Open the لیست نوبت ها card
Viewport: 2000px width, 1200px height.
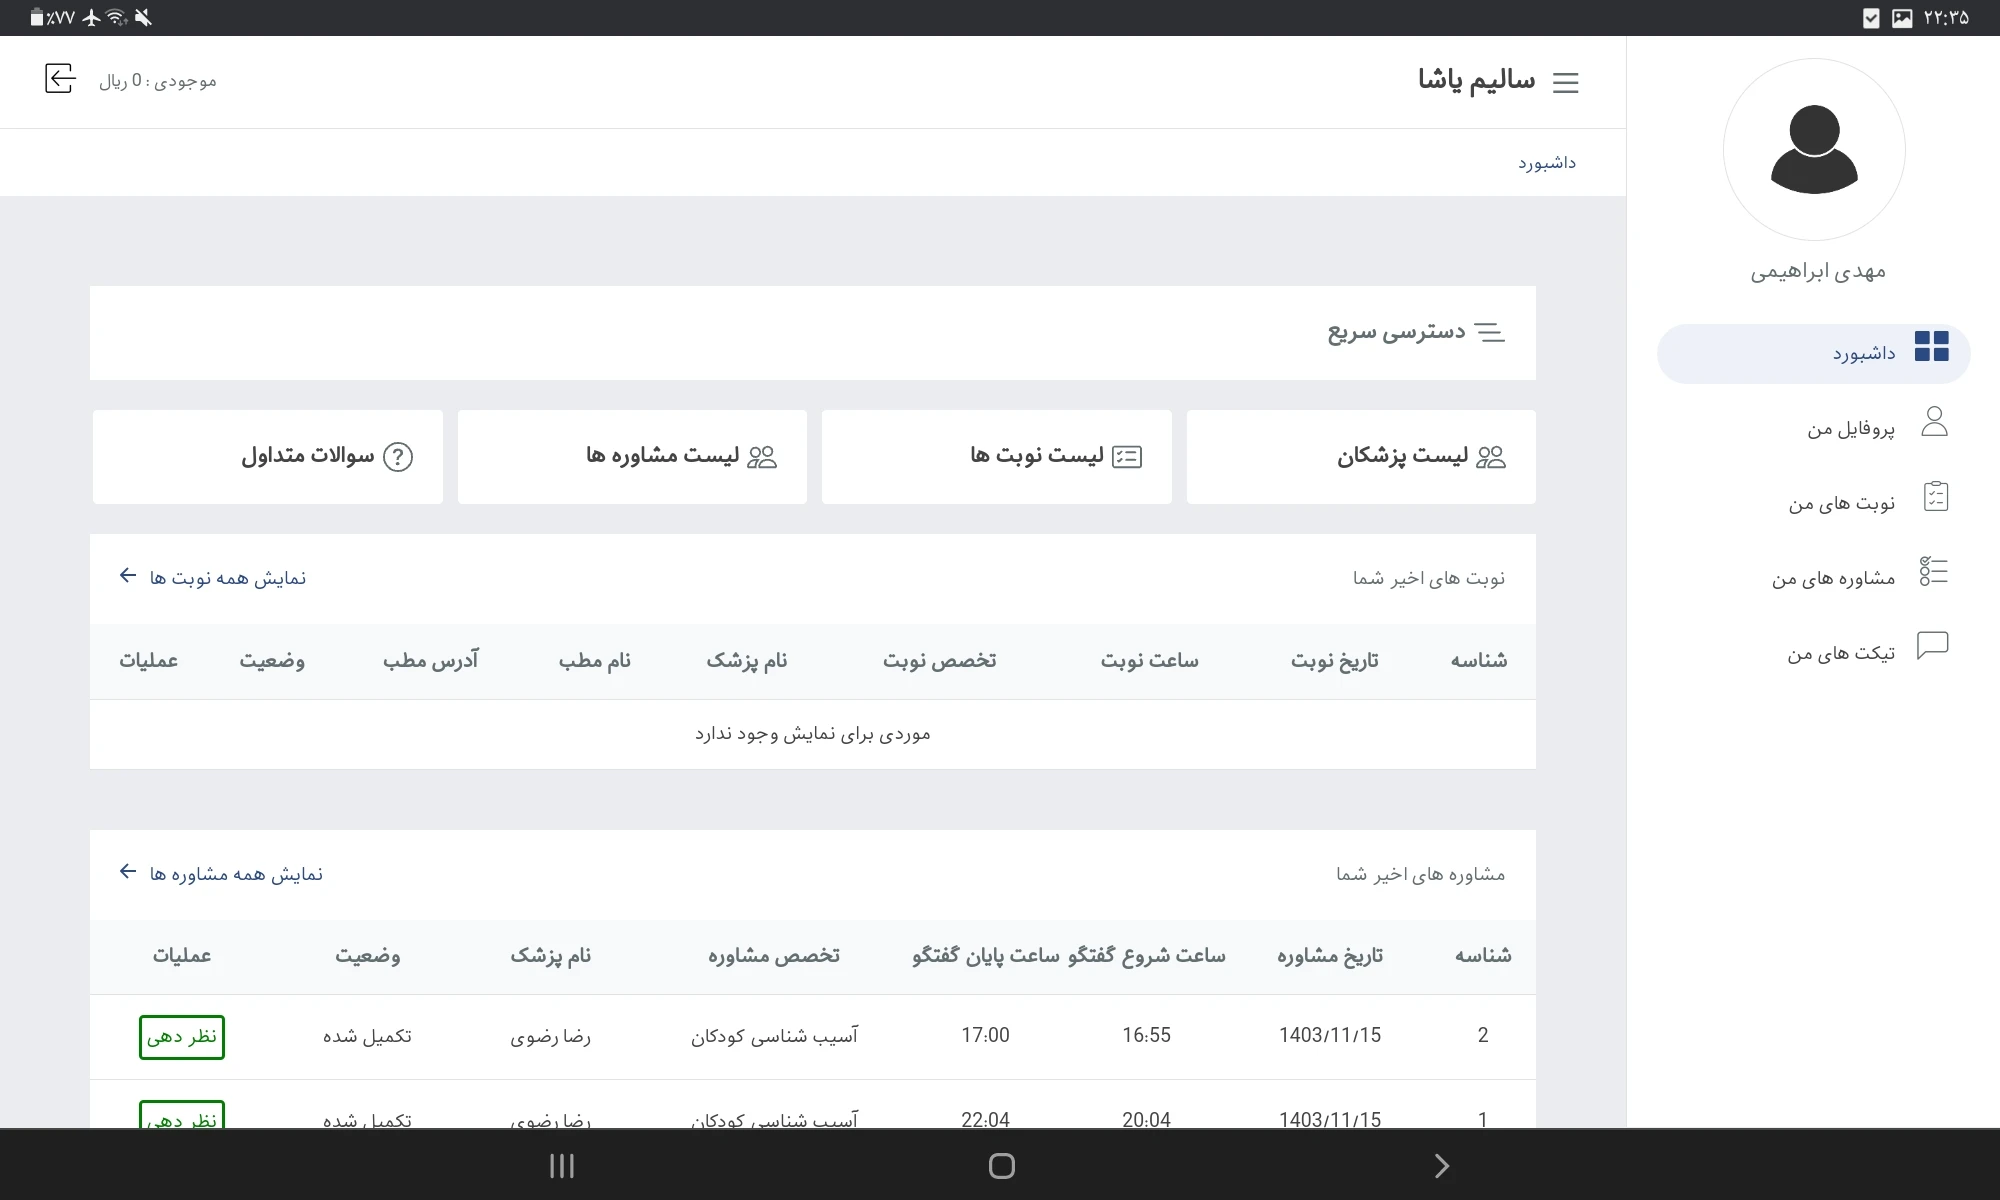pos(996,457)
